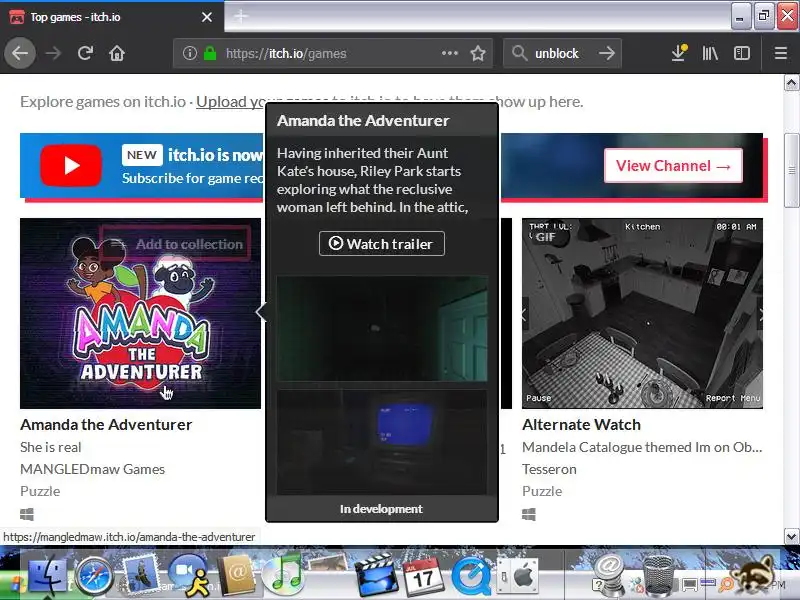Click the She is real tagline
This screenshot has height=600, width=800.
(x=51, y=447)
